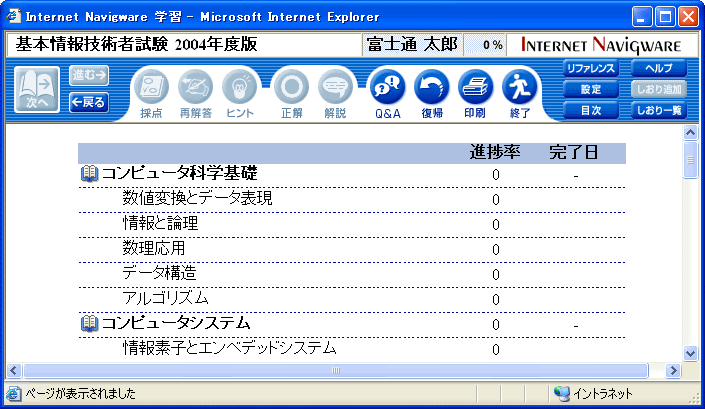Click the vertical scrollbar up arrow

tap(690, 132)
